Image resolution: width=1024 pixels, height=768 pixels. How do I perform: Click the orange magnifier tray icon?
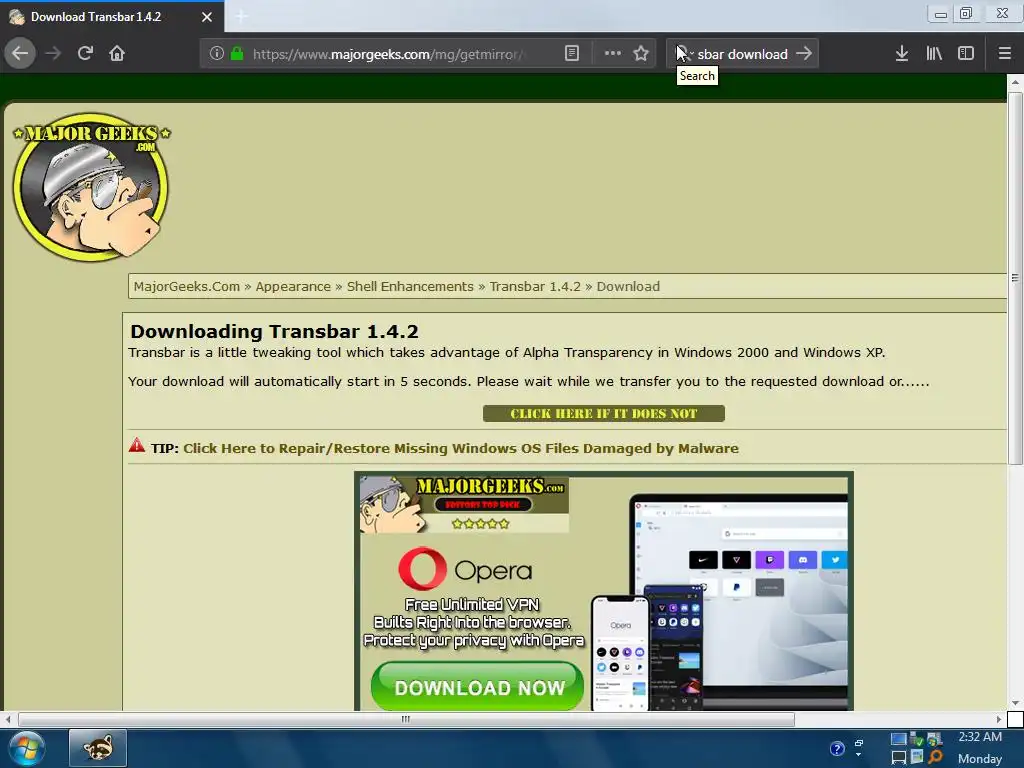click(935, 758)
